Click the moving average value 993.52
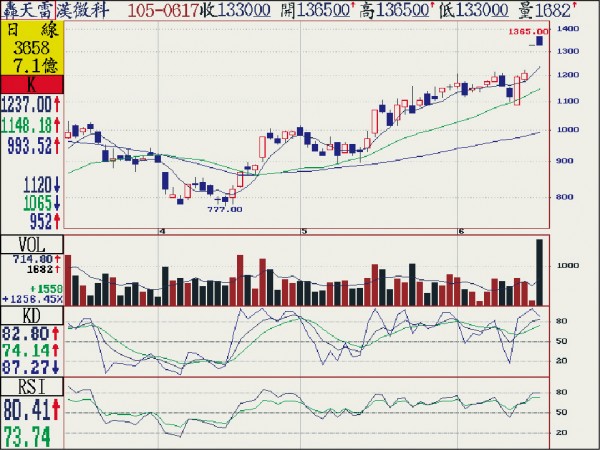The width and height of the screenshot is (600, 450). click(x=34, y=146)
